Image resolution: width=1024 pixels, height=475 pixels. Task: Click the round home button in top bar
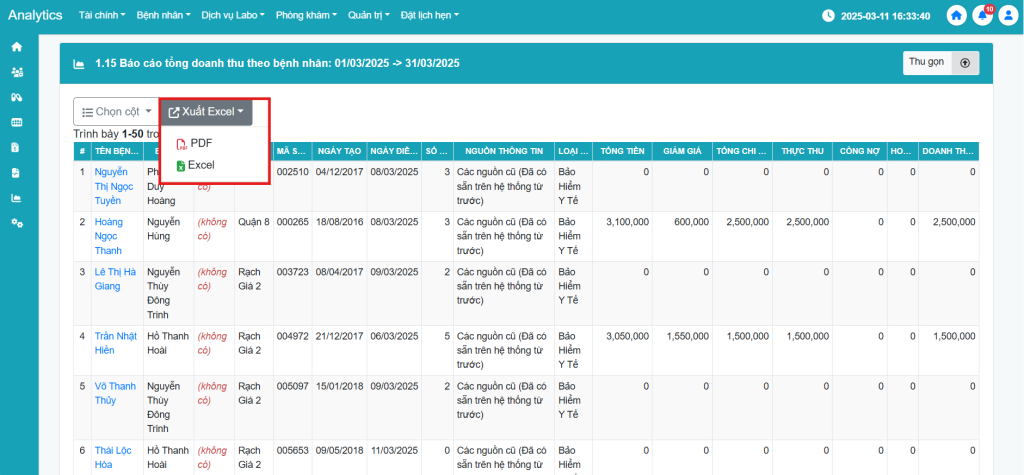coord(957,16)
